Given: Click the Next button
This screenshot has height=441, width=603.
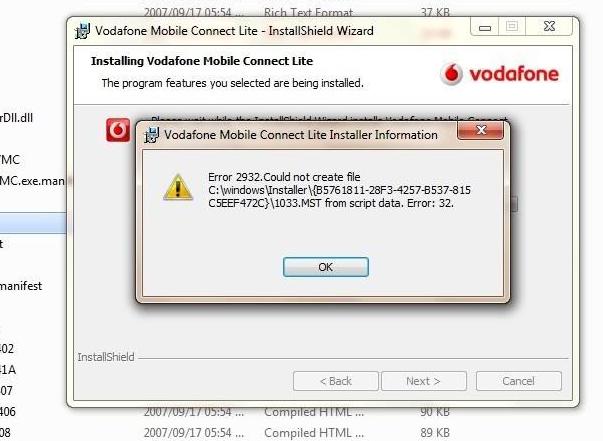Looking at the screenshot, I should [x=424, y=381].
